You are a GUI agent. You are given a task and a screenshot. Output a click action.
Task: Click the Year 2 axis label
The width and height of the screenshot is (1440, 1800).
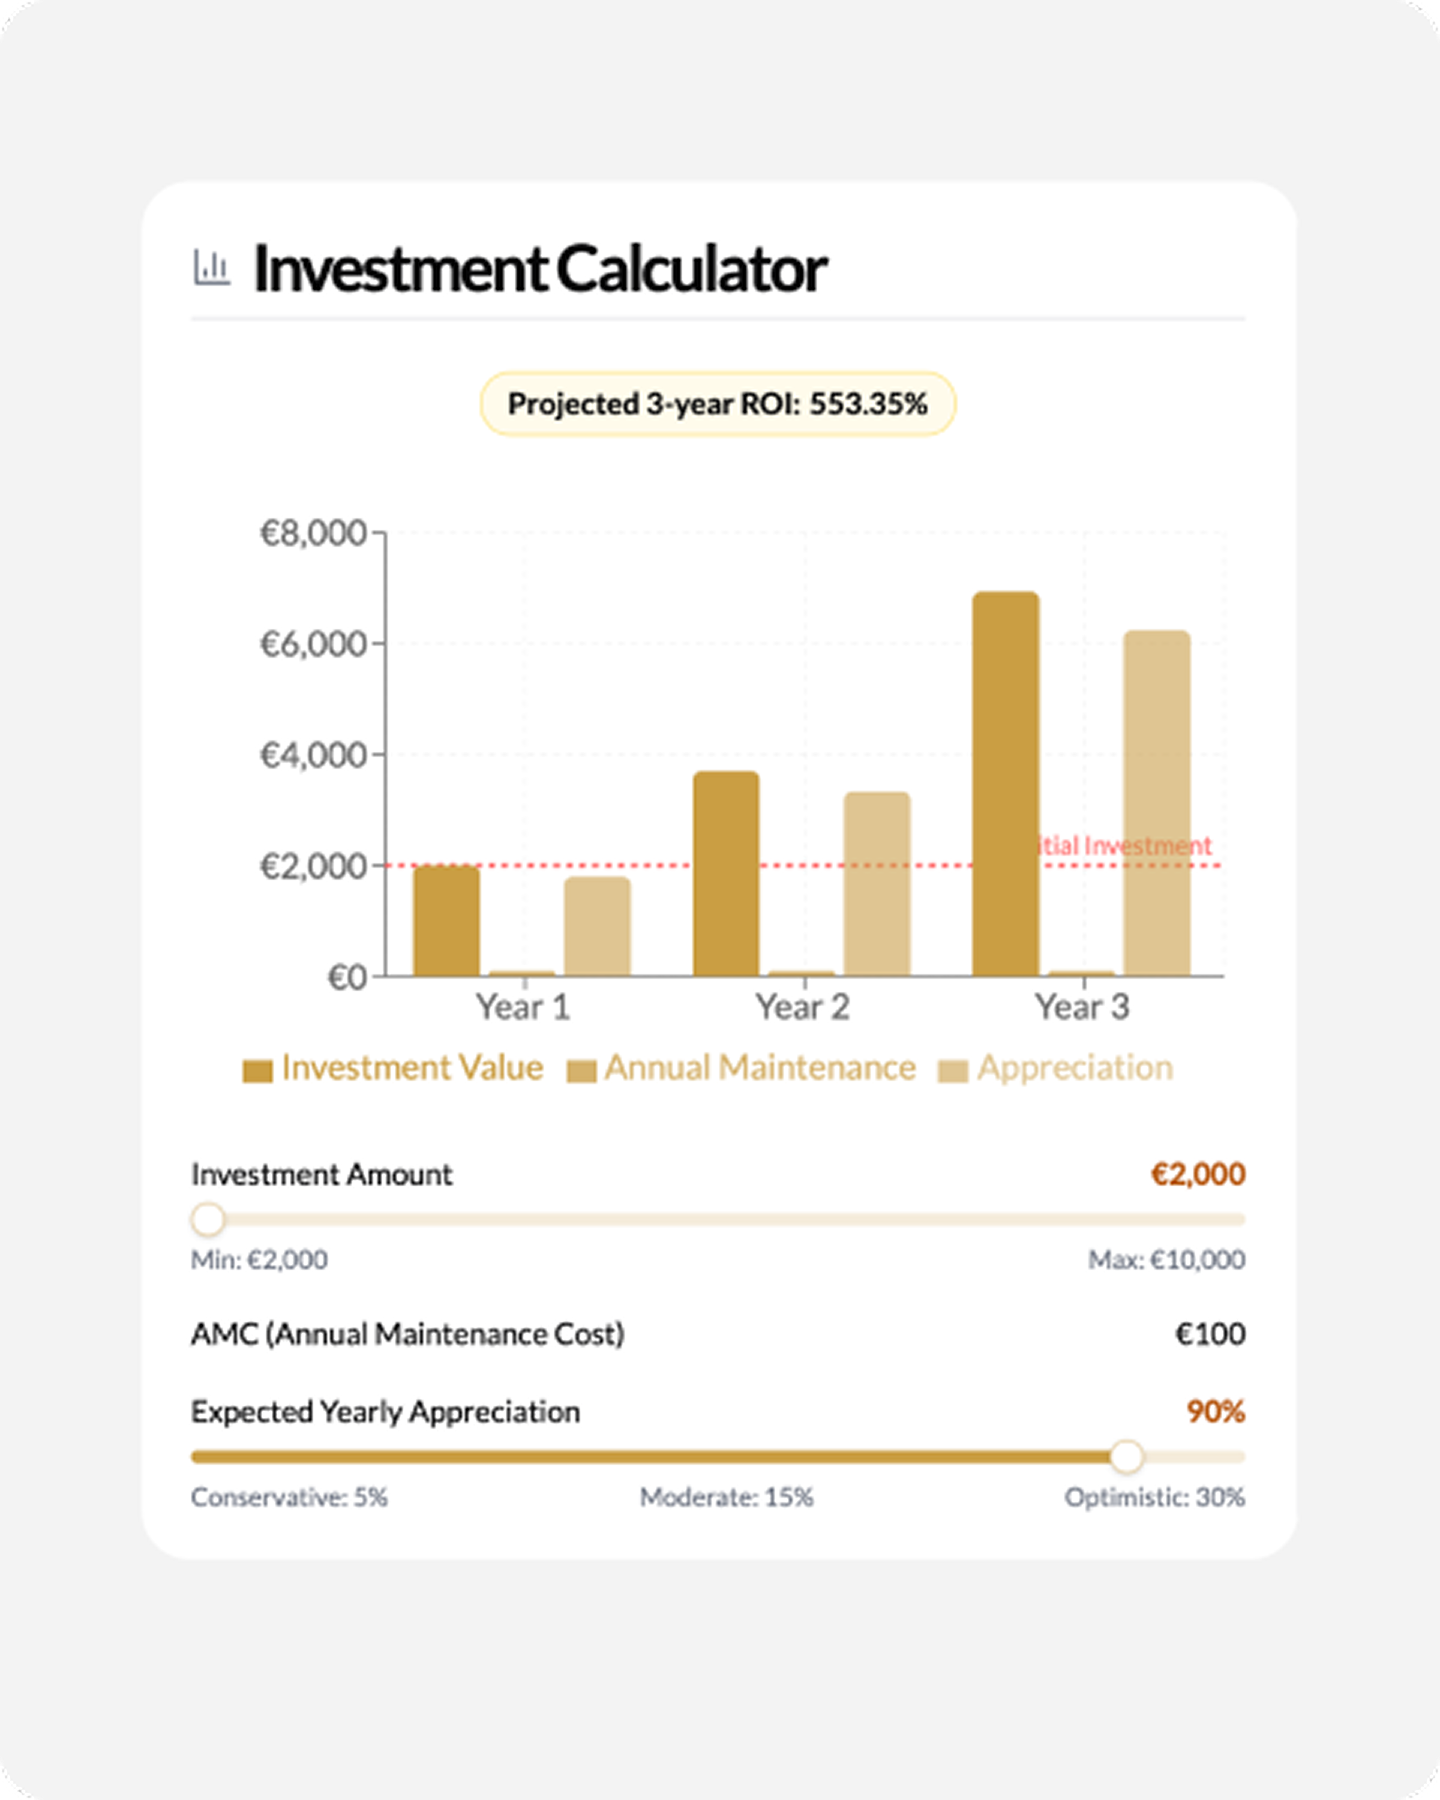(802, 1007)
